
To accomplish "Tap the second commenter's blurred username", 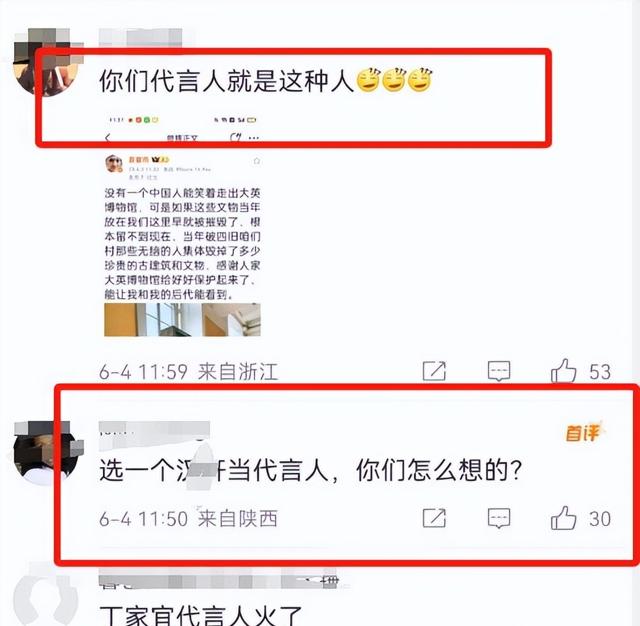I will [154, 431].
